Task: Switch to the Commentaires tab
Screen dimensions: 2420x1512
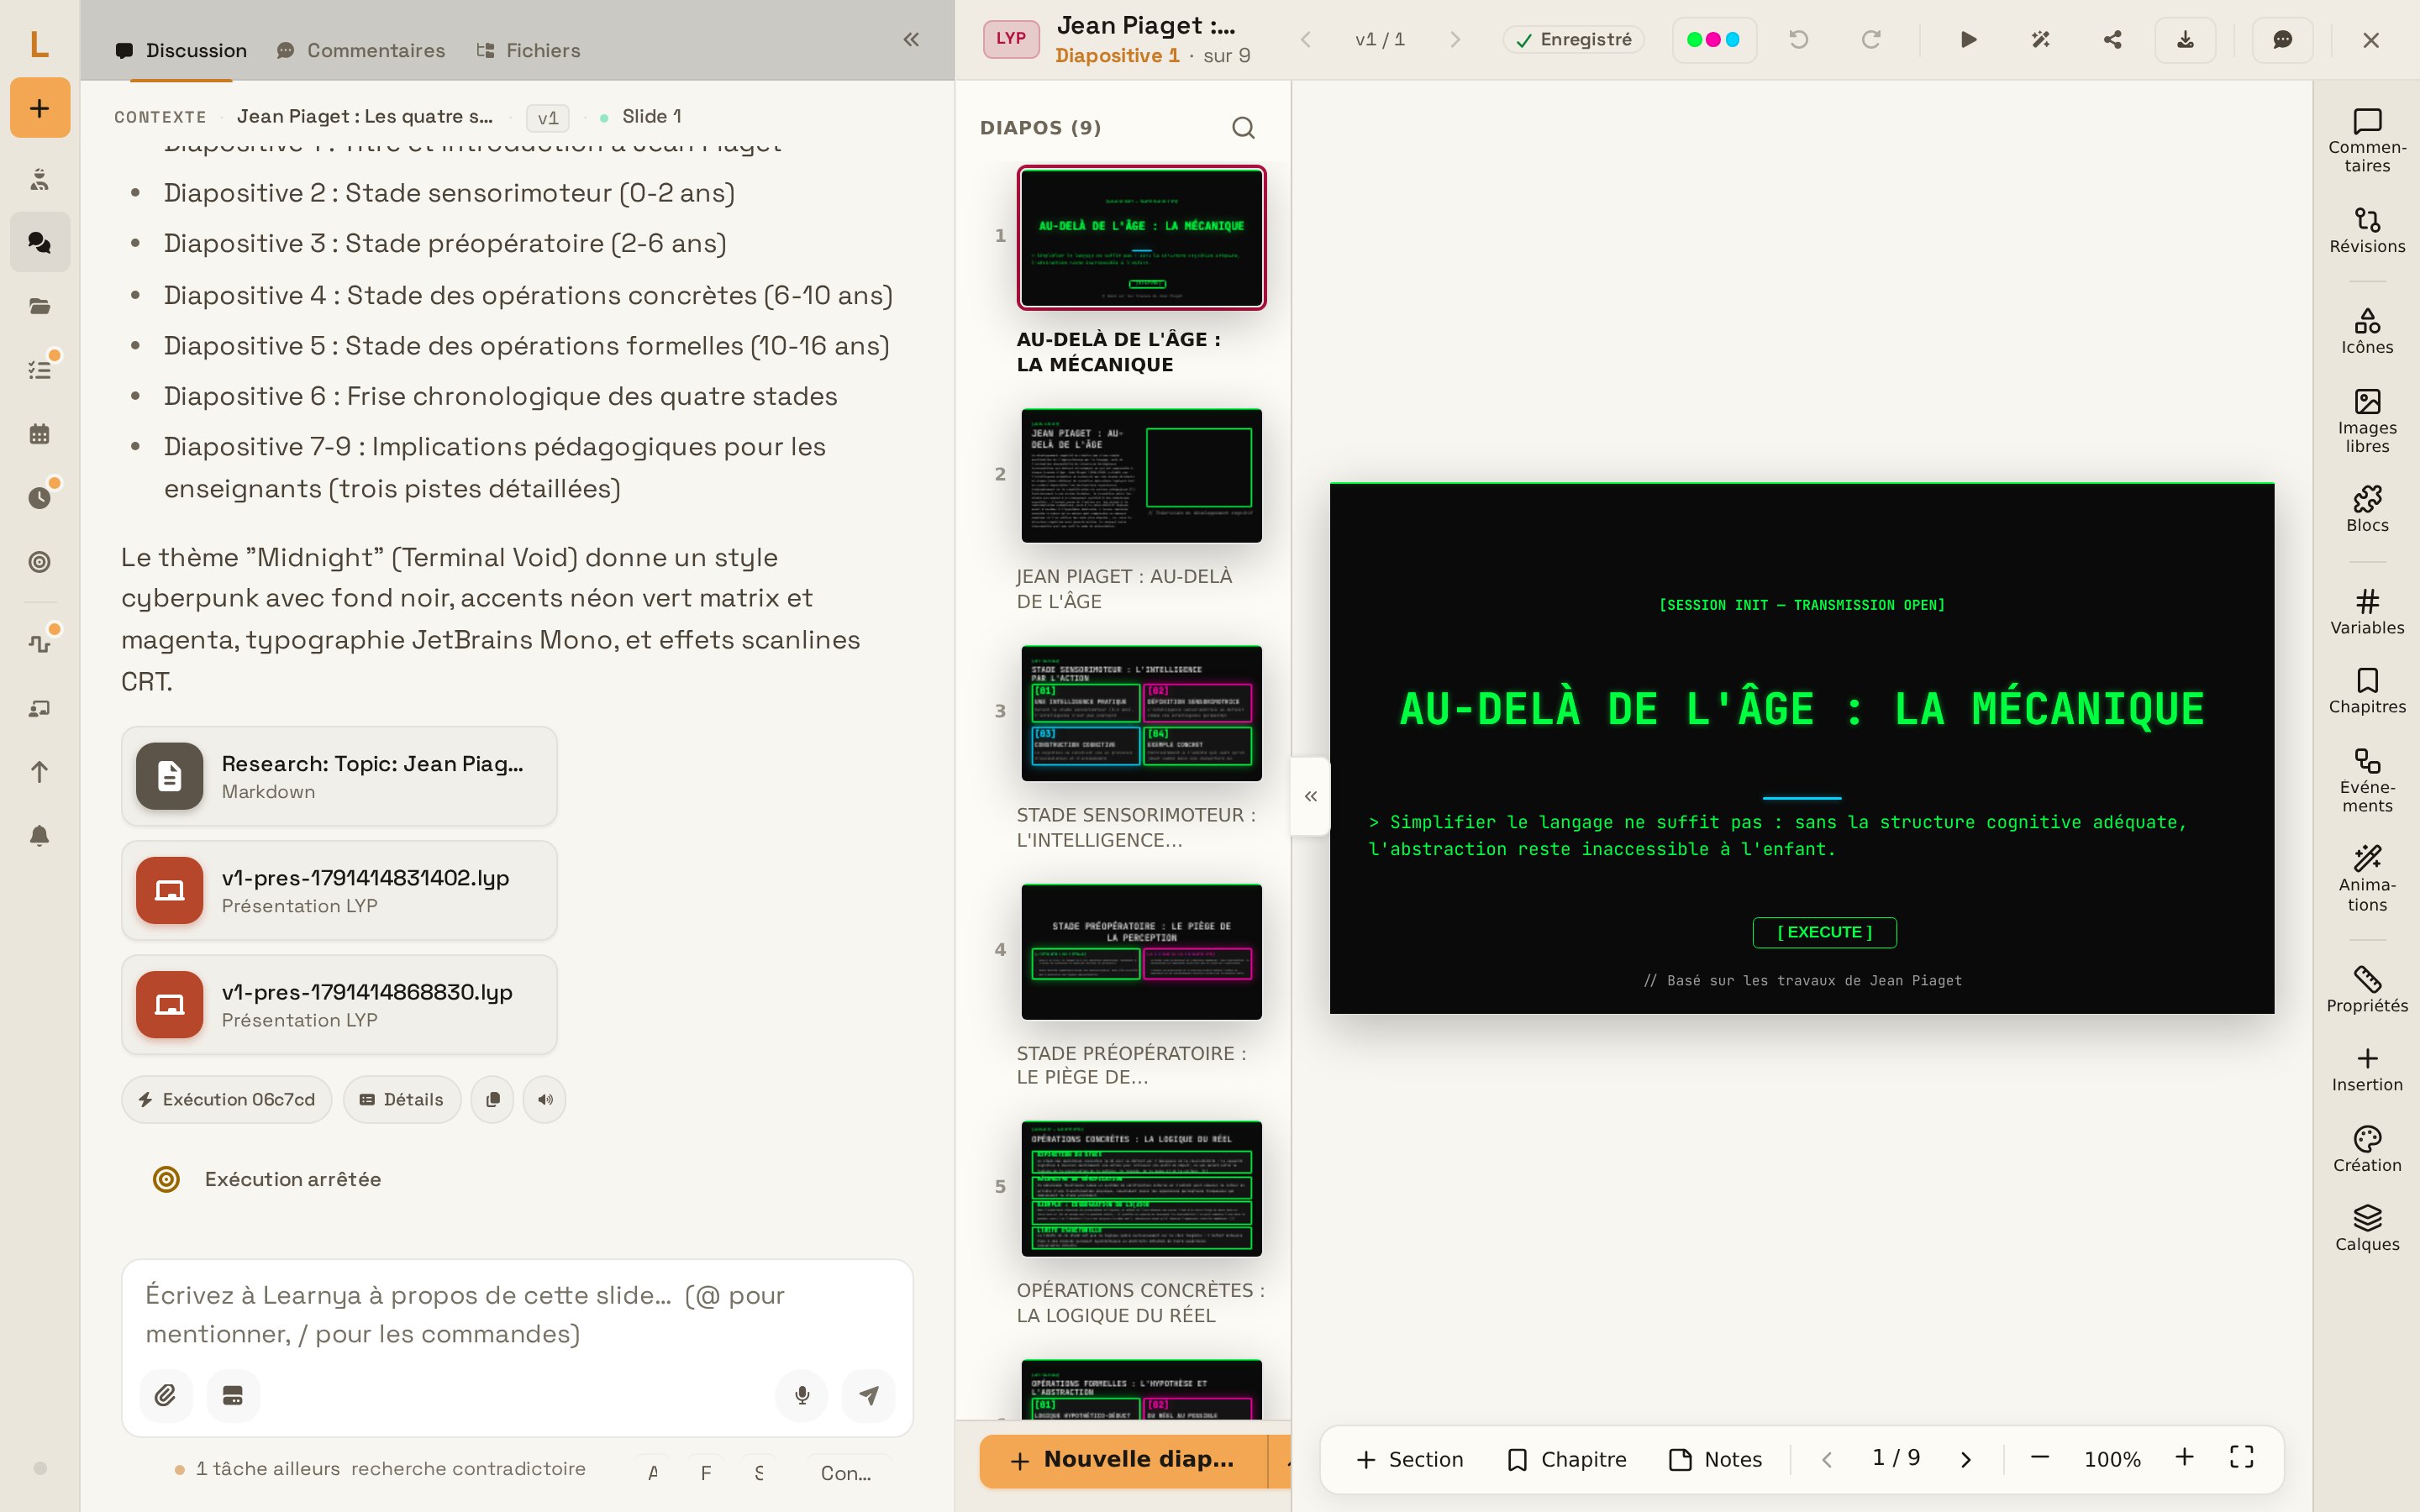Action: pyautogui.click(x=361, y=50)
